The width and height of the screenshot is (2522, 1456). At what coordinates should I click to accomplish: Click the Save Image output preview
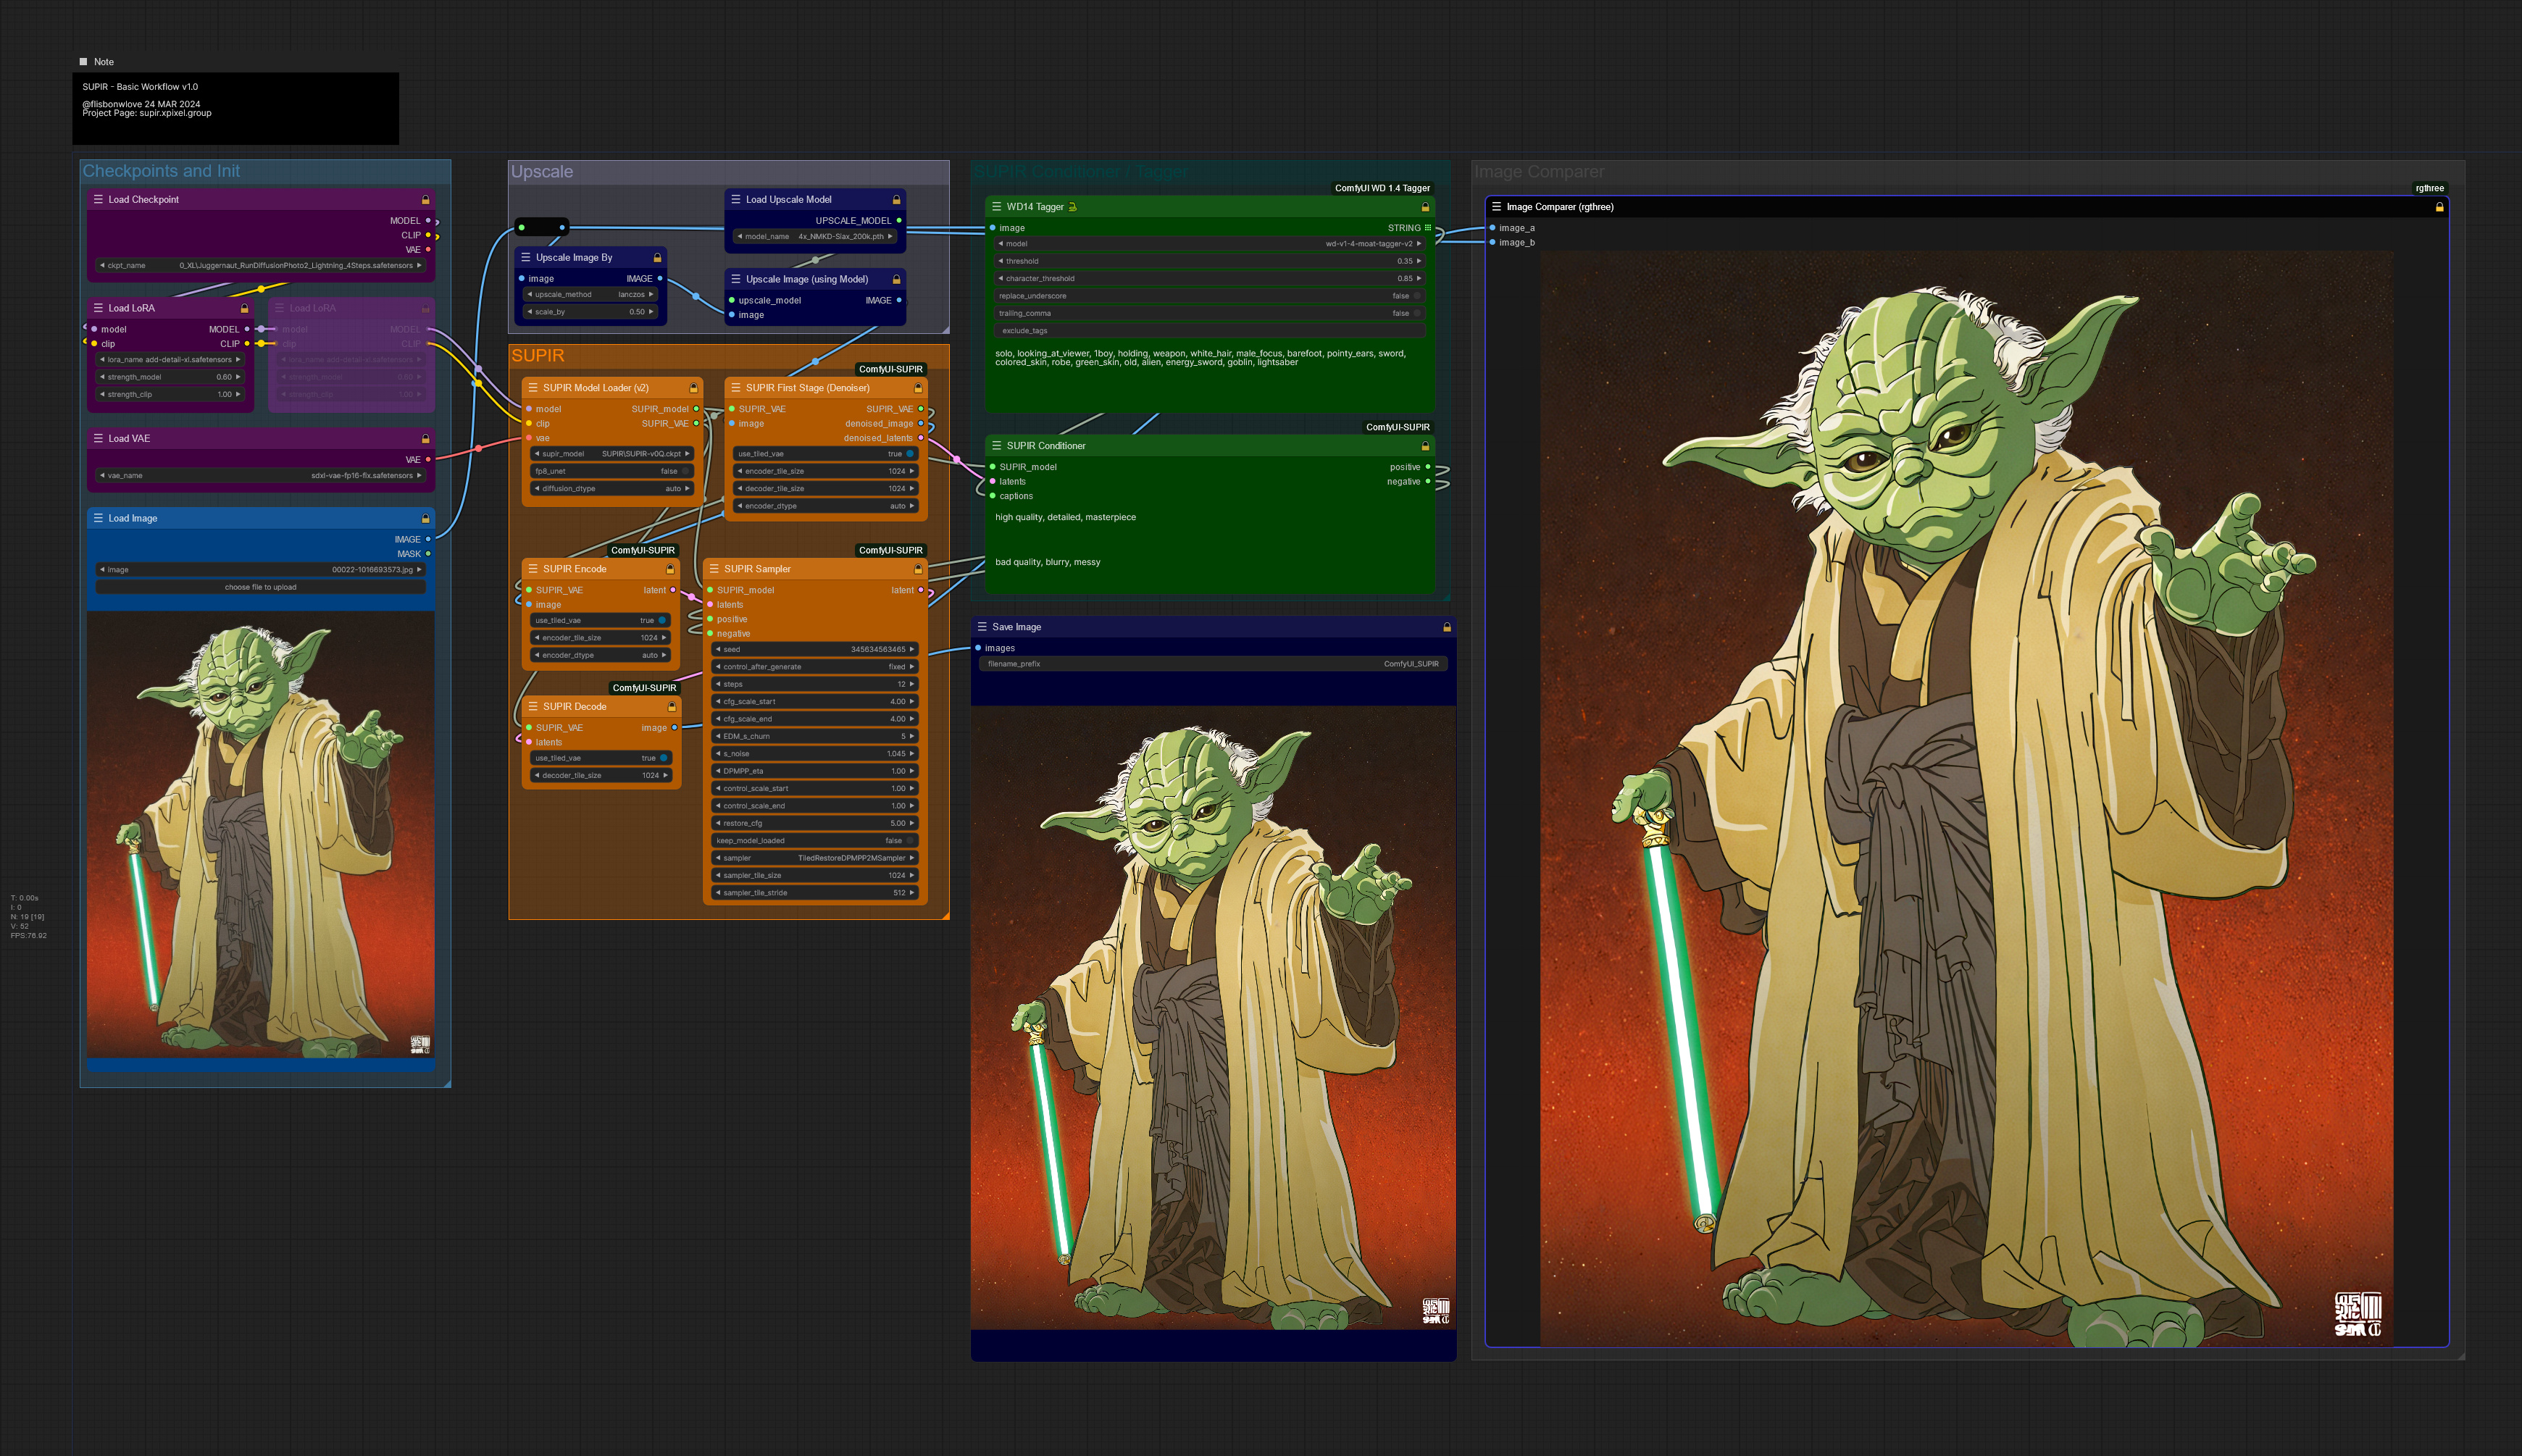coord(1213,1017)
